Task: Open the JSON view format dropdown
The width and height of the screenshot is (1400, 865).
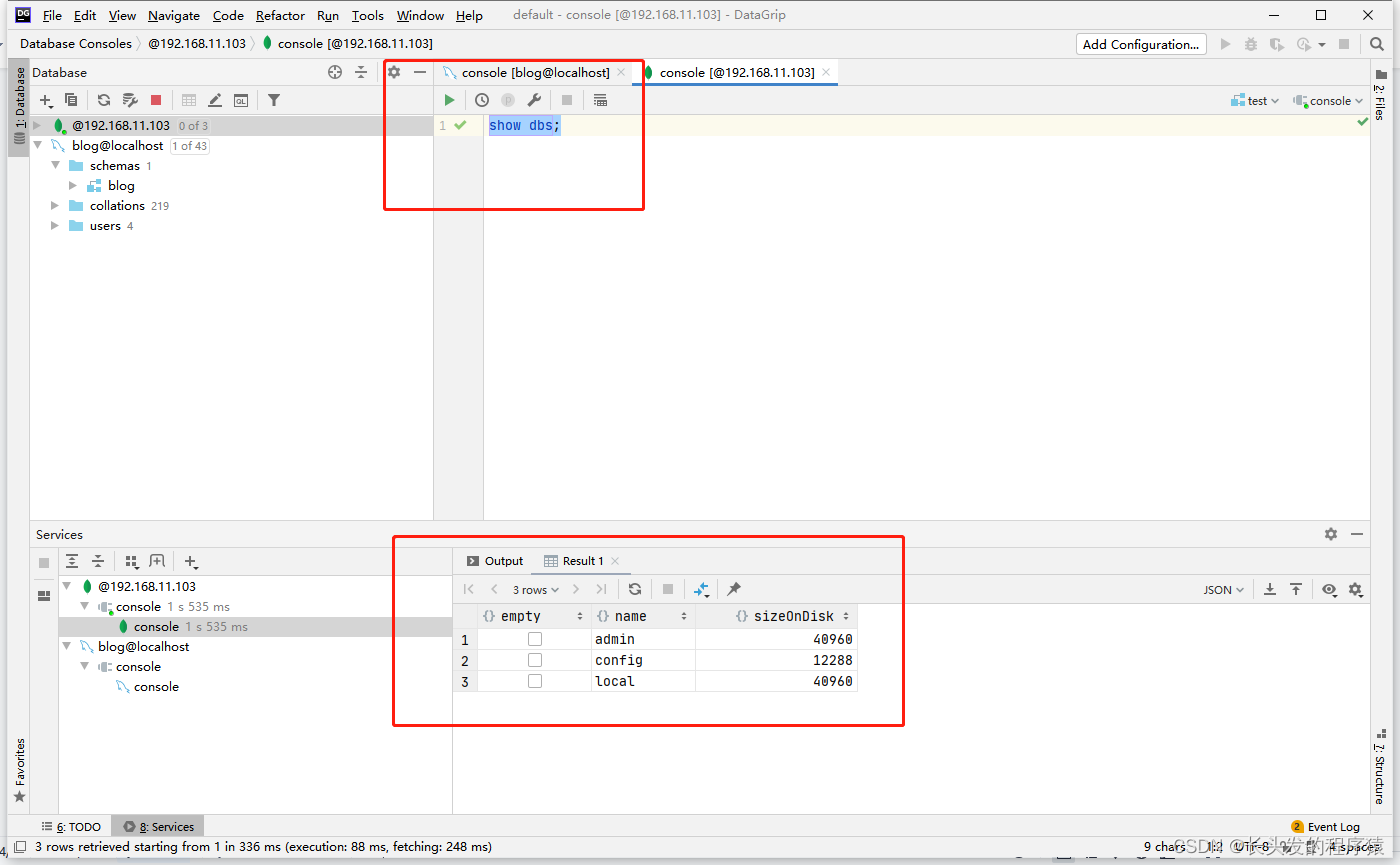Action: [1222, 589]
